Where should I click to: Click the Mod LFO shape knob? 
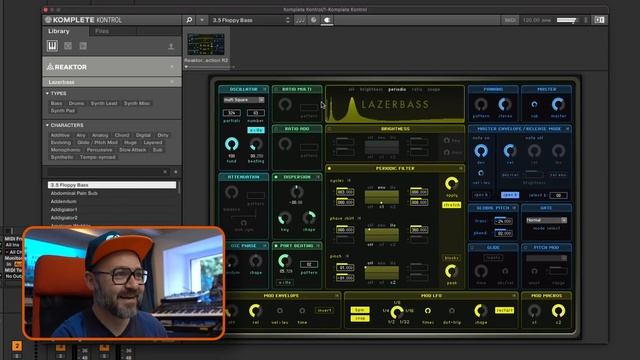[x=481, y=311]
